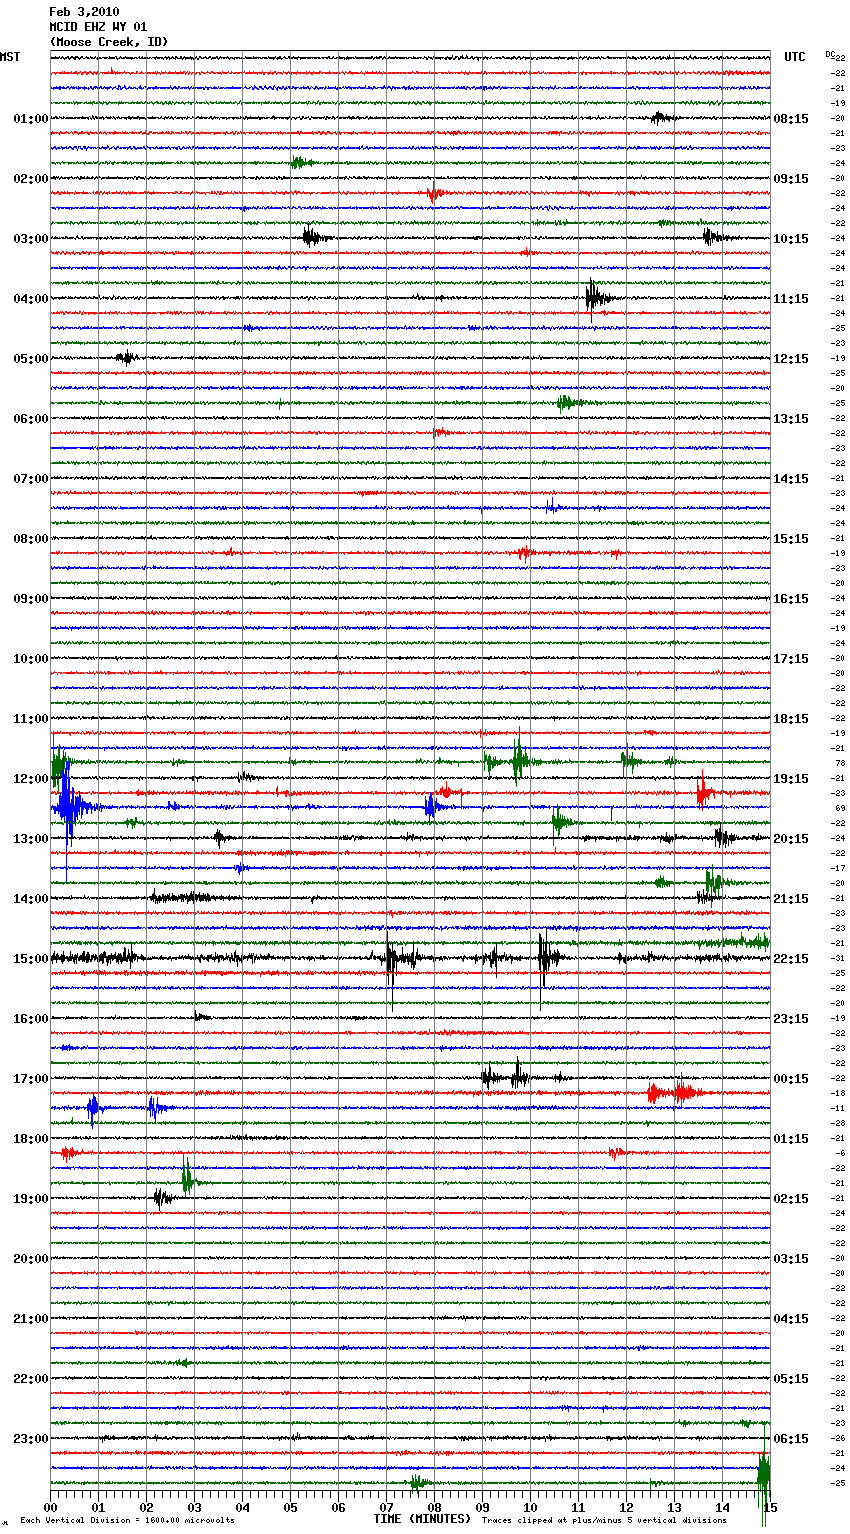Viewport: 850px width, 1534px height.
Task: Select the station code MCID EHZ WY 01
Action: tap(98, 27)
